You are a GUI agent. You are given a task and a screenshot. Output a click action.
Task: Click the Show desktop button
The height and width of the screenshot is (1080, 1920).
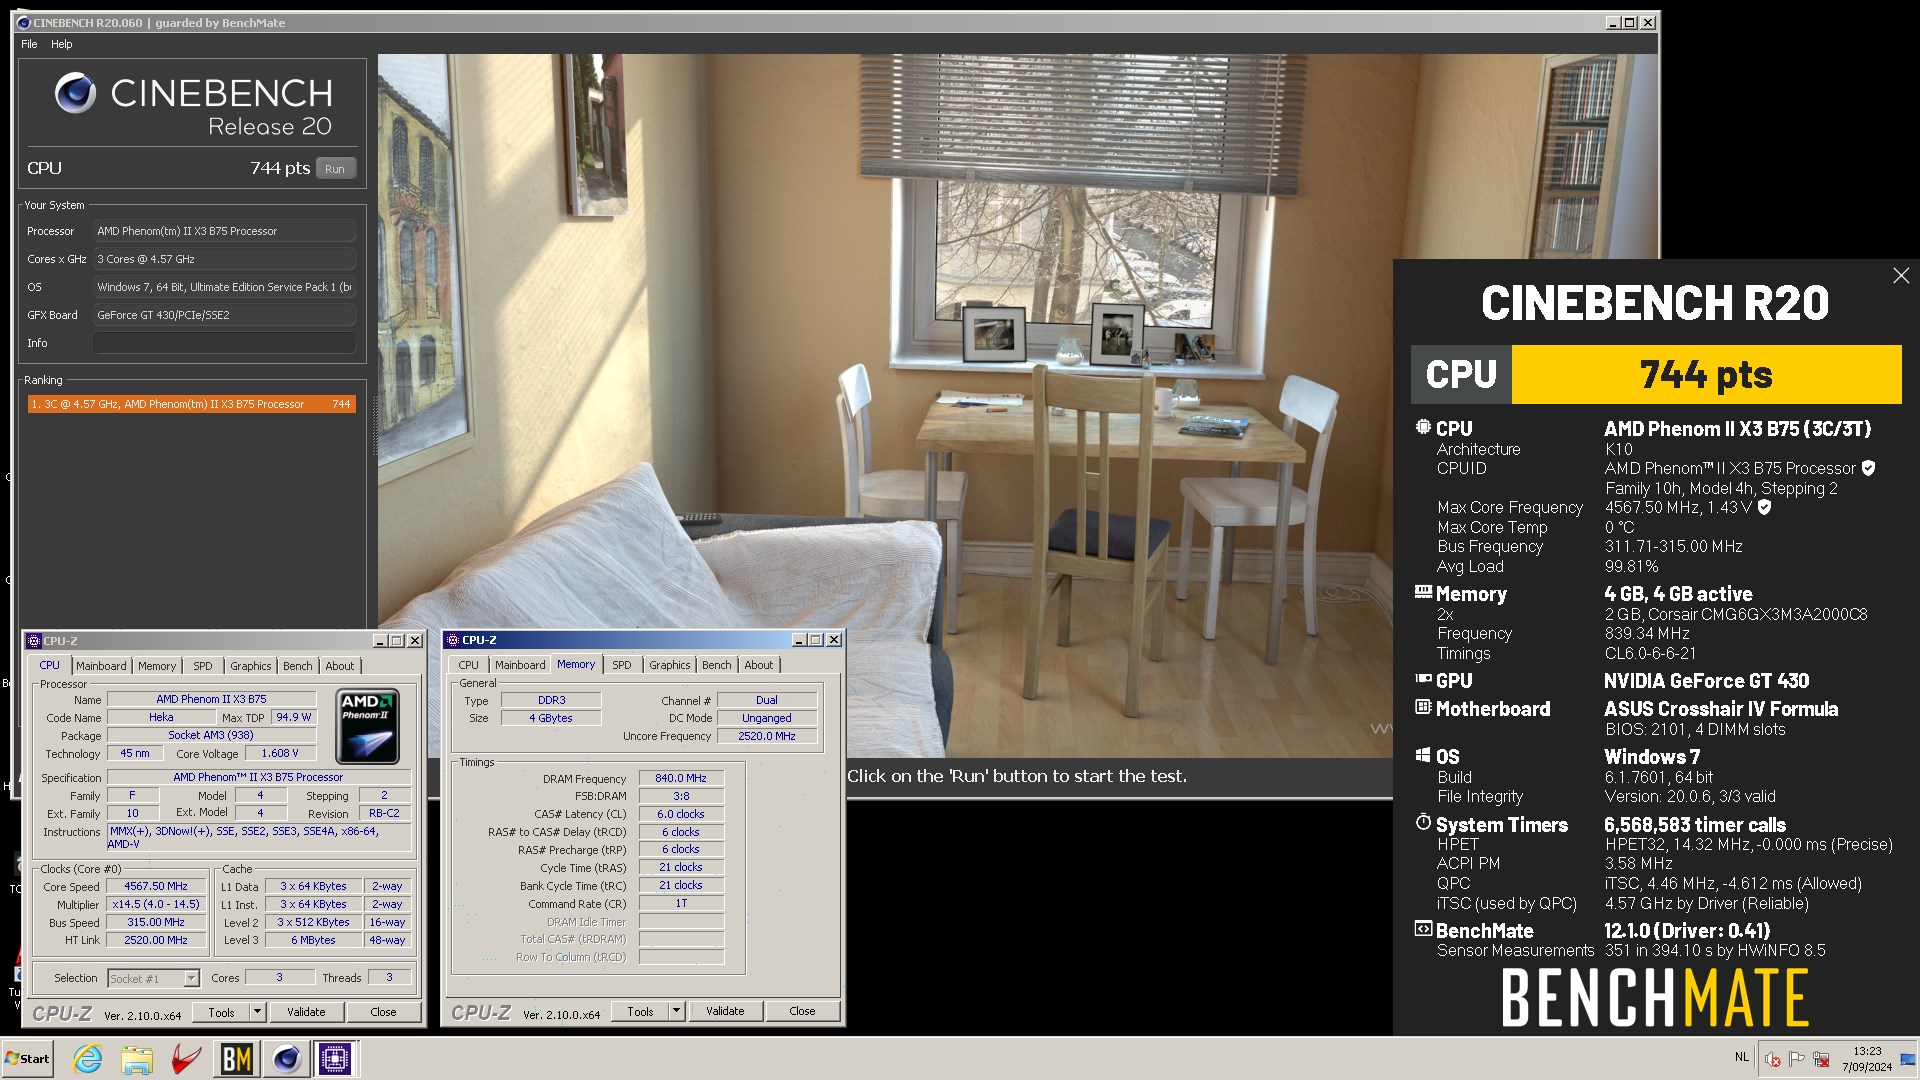(x=1909, y=1059)
